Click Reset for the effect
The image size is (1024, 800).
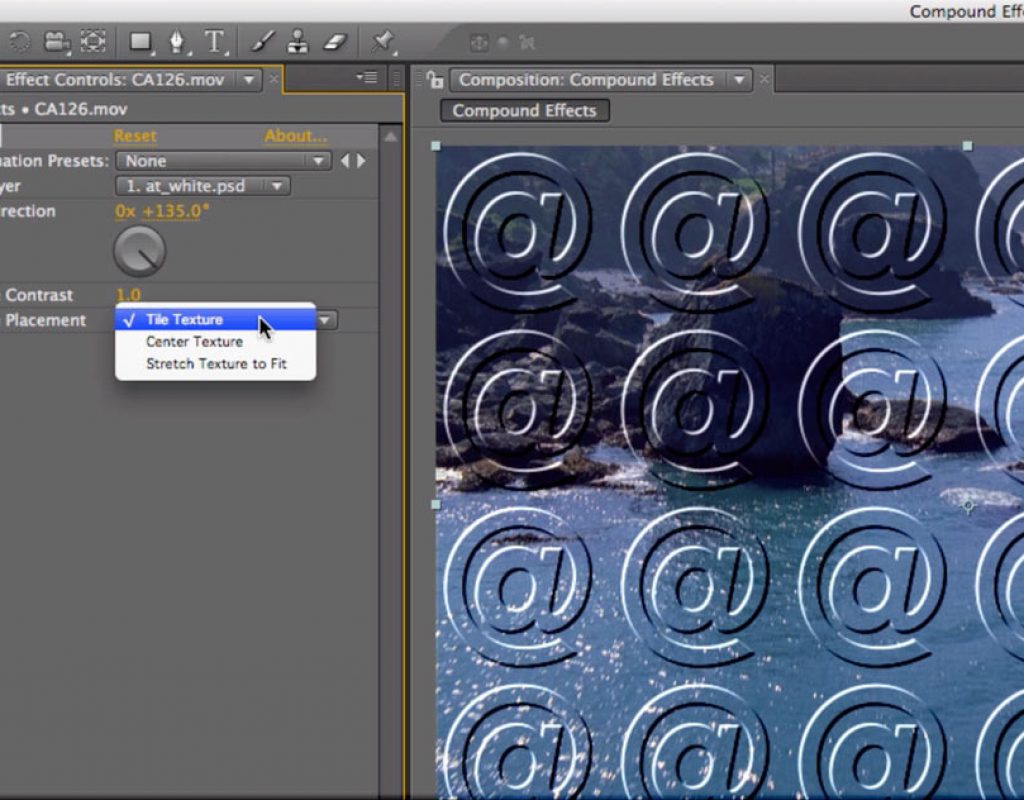[135, 136]
